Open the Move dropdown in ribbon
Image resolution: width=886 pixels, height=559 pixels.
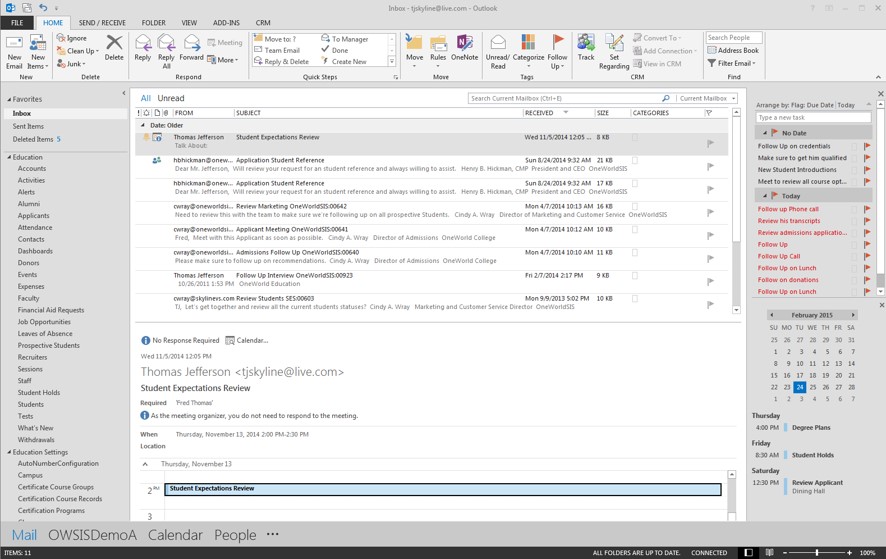click(414, 51)
